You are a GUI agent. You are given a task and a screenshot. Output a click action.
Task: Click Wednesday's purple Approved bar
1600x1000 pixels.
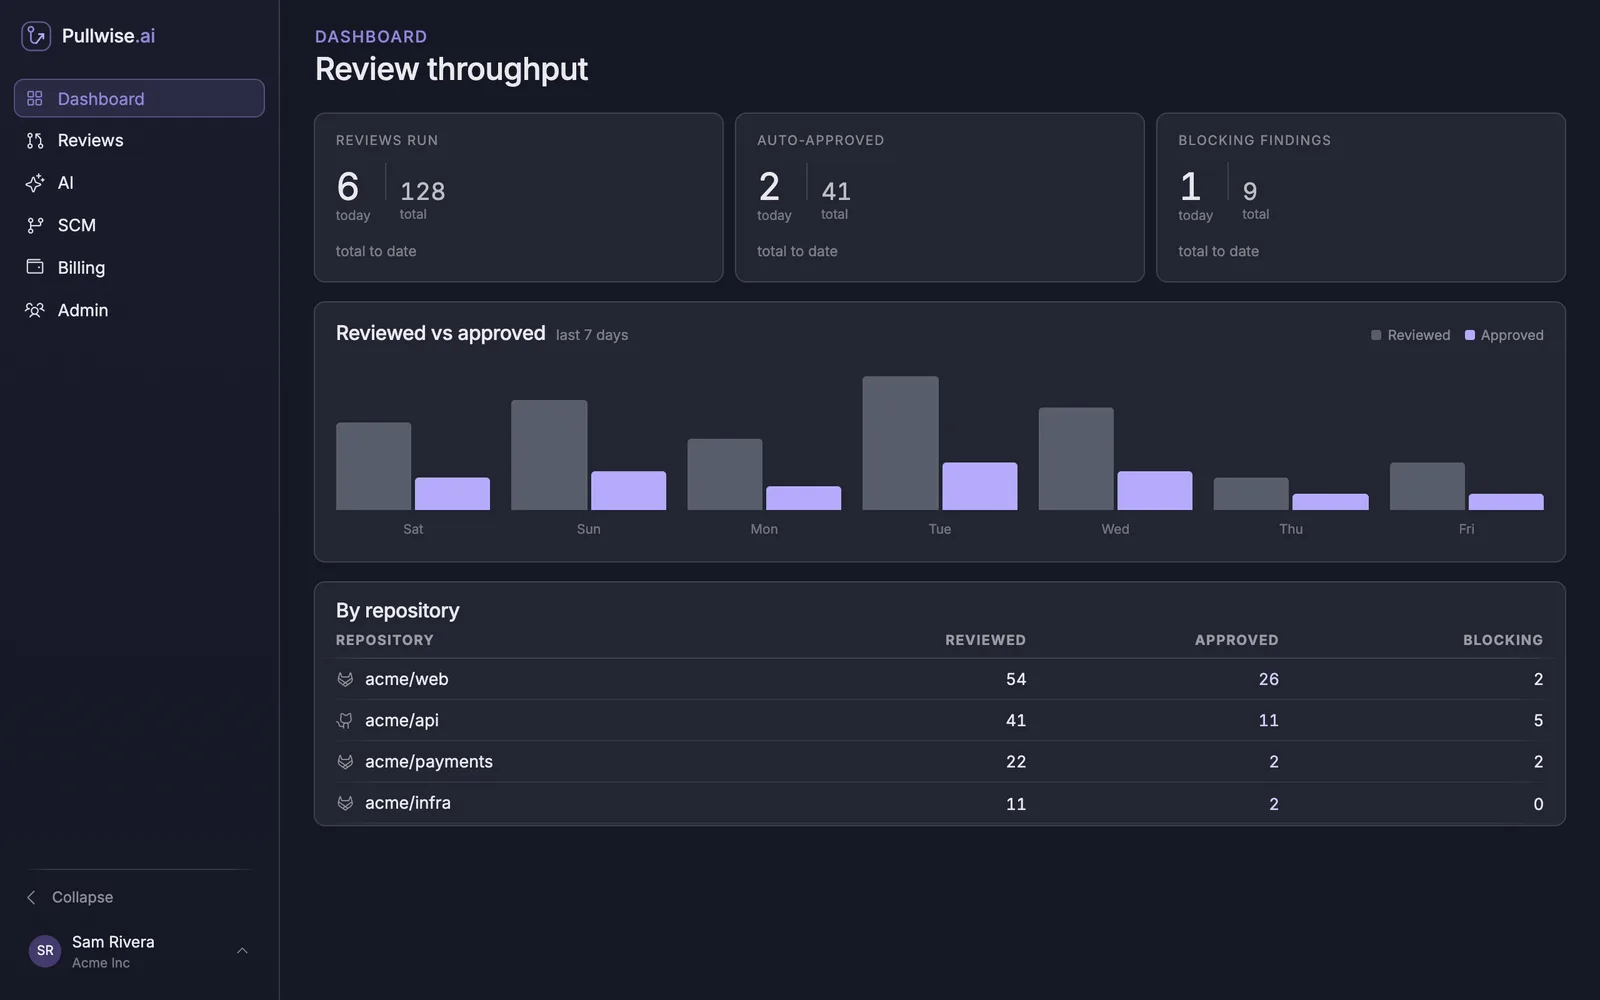(x=1155, y=491)
